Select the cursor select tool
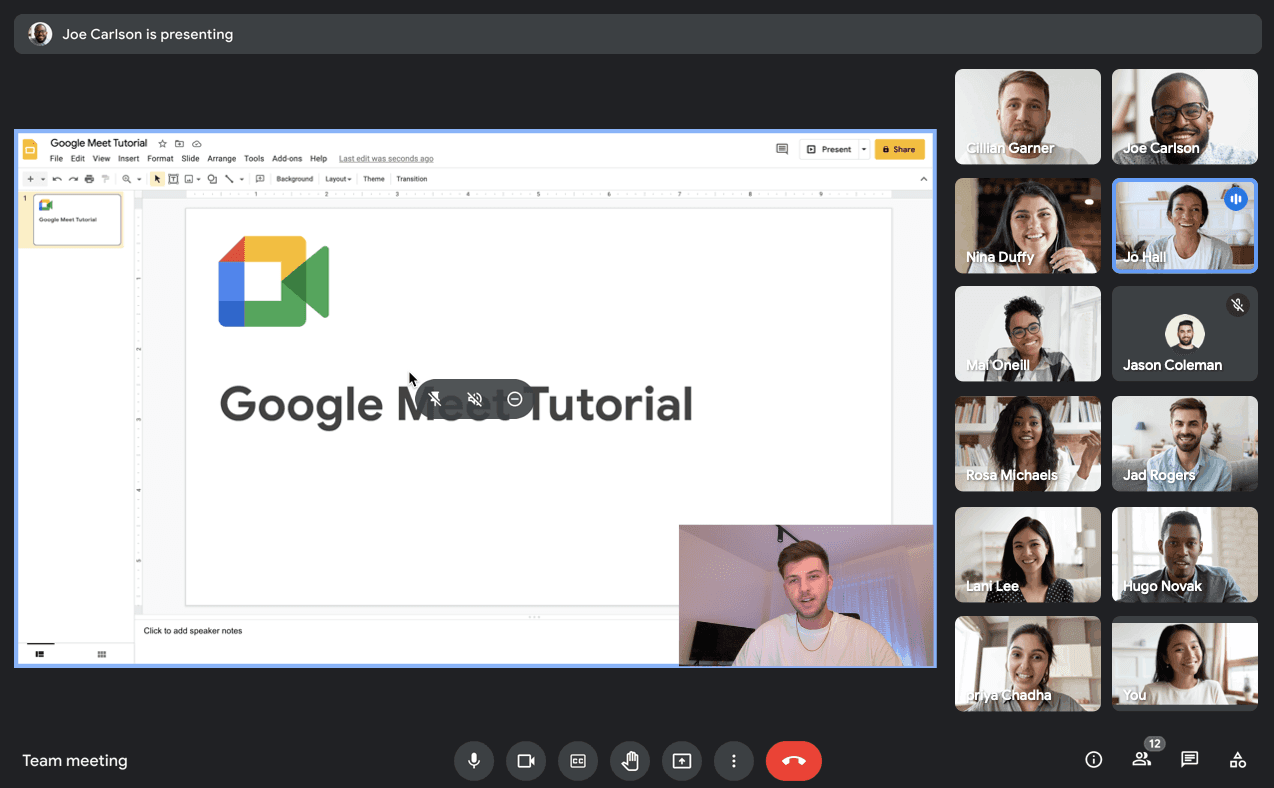Image resolution: width=1274 pixels, height=788 pixels. (157, 179)
